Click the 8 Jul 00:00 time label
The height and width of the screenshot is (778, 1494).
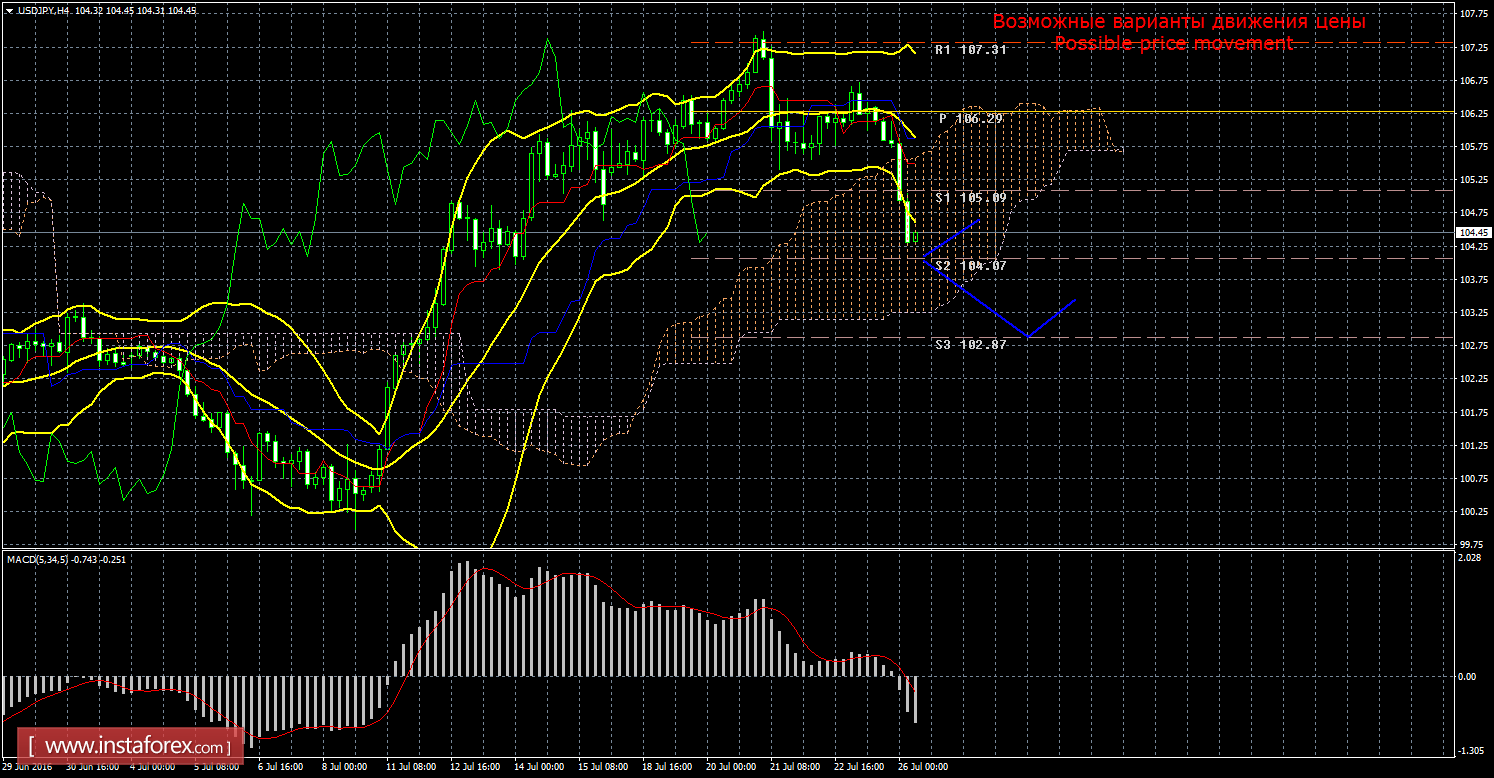[343, 768]
